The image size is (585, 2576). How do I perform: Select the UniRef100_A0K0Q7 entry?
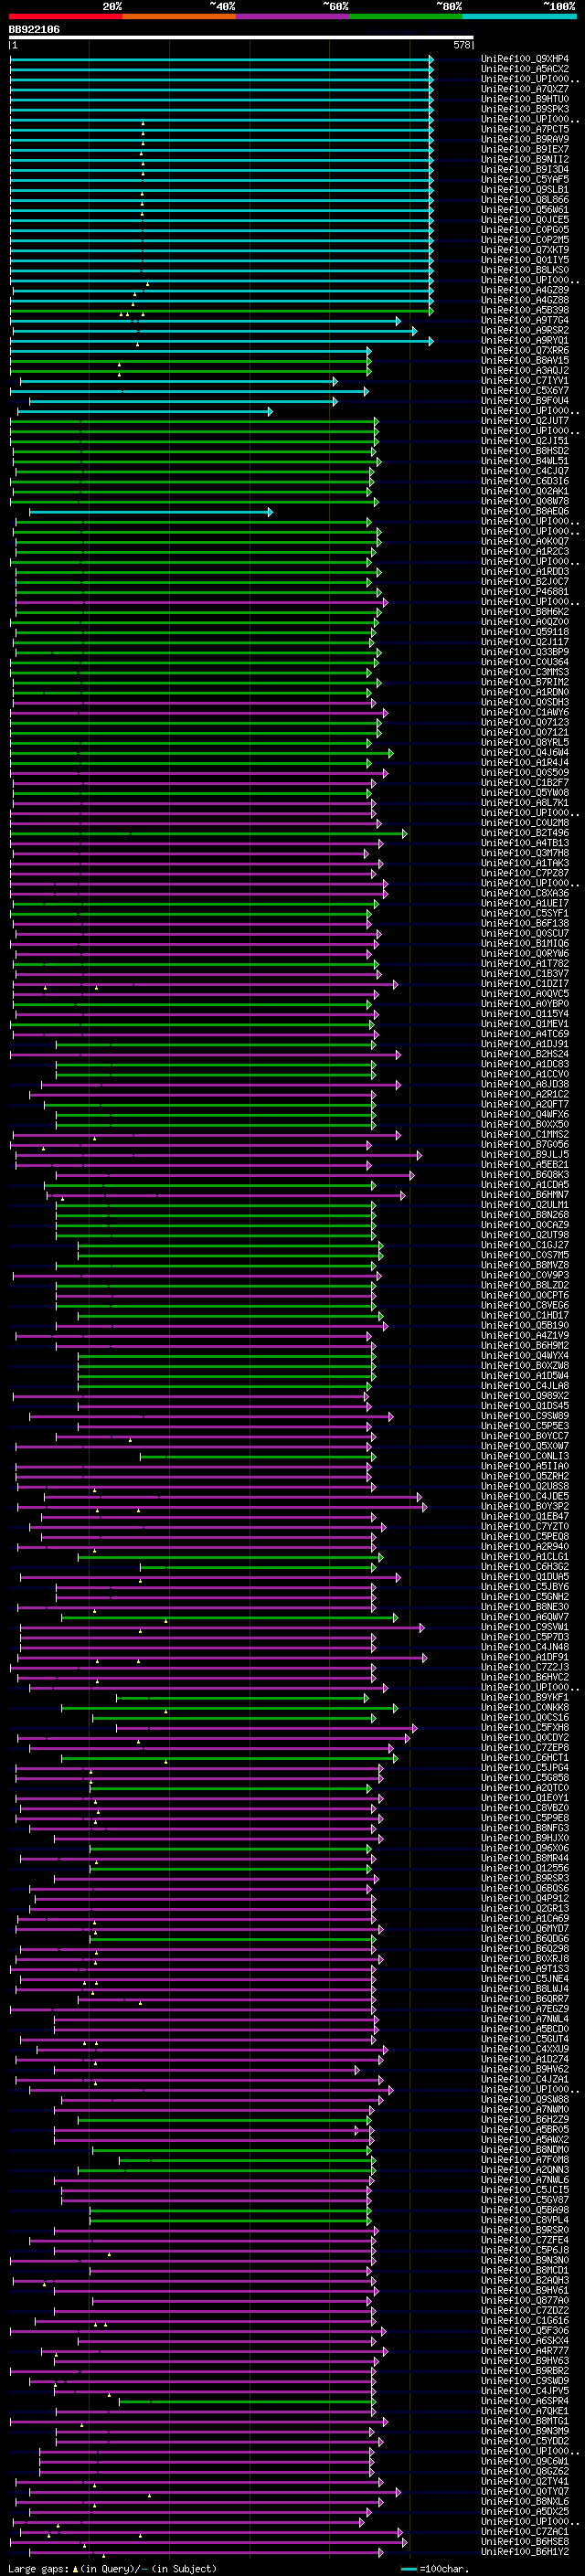click(525, 541)
